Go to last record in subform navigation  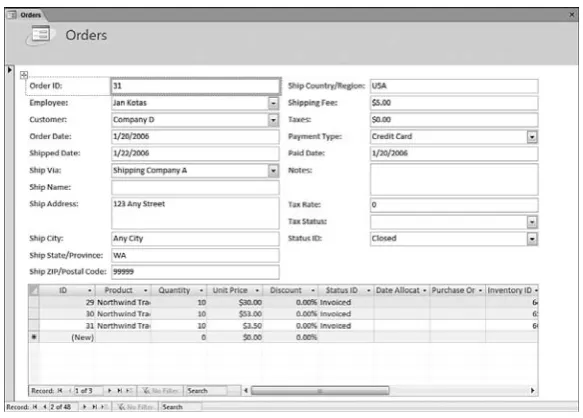(x=119, y=391)
